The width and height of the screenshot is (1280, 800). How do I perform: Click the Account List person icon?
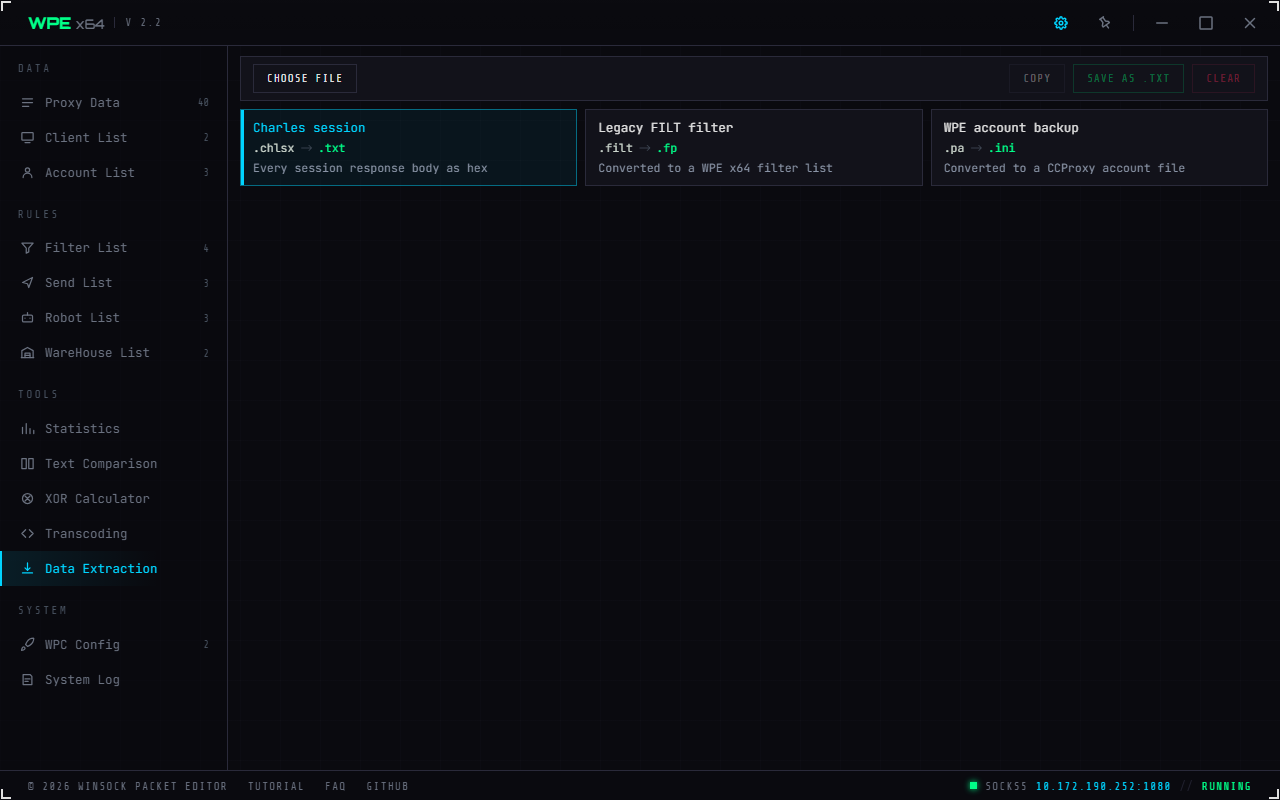click(27, 173)
